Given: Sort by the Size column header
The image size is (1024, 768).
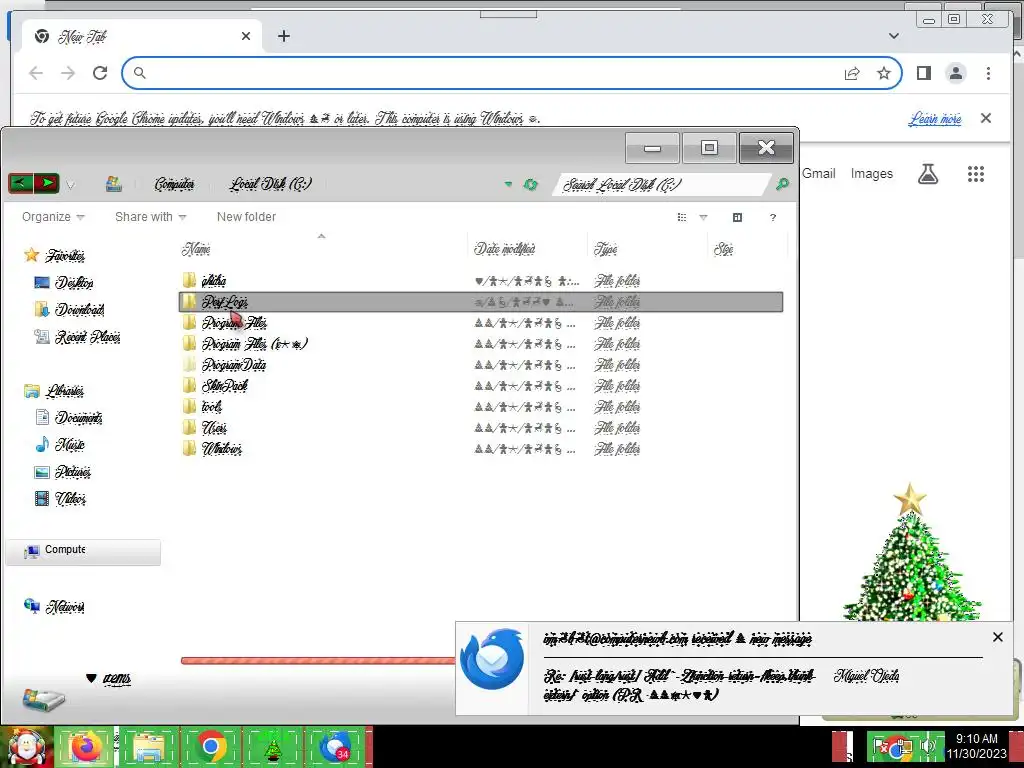Looking at the screenshot, I should coord(747,249).
